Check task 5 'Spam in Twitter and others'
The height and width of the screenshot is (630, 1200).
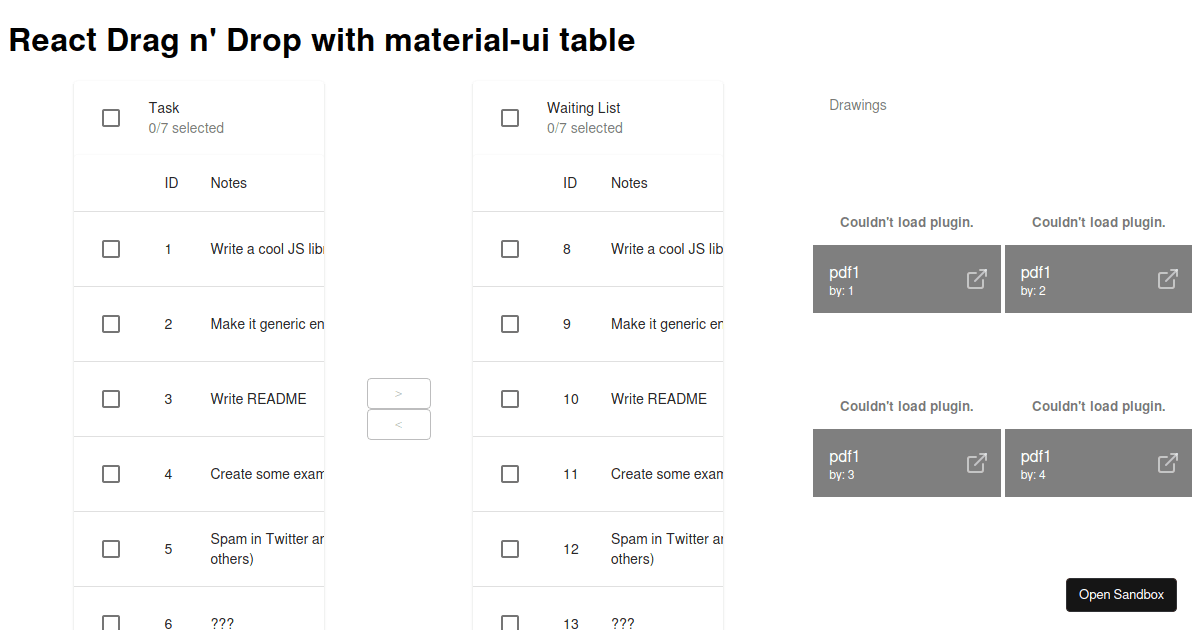click(111, 548)
